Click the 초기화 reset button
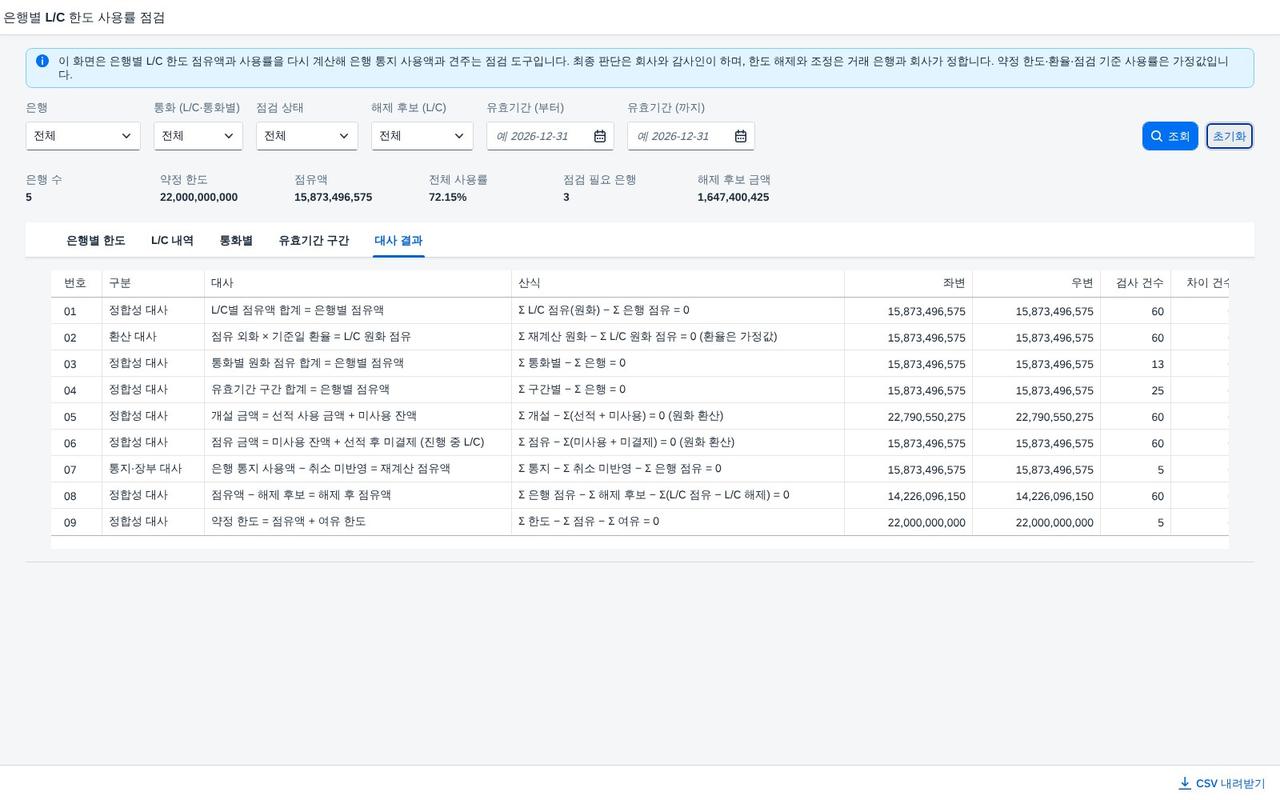 1229,136
